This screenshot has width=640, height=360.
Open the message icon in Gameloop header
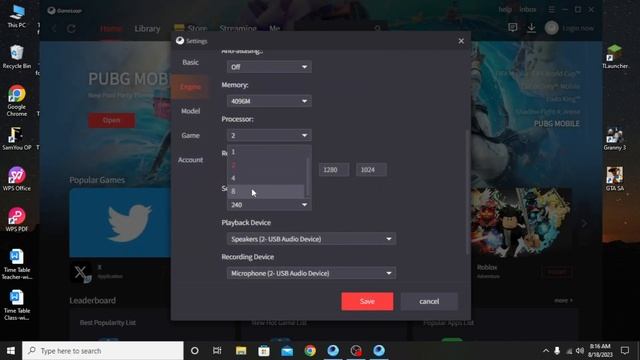click(513, 28)
